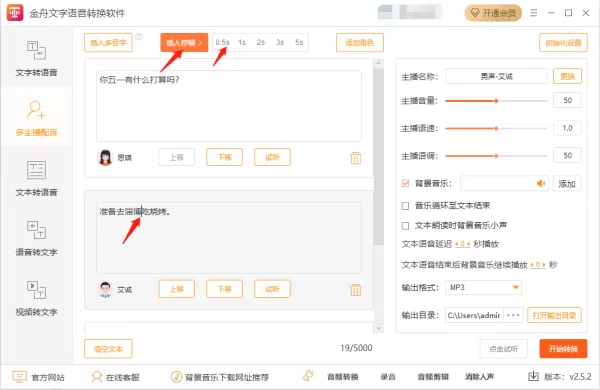This screenshot has width=600, height=390.
Task: Click the app logo in title bar
Action: 15,13
